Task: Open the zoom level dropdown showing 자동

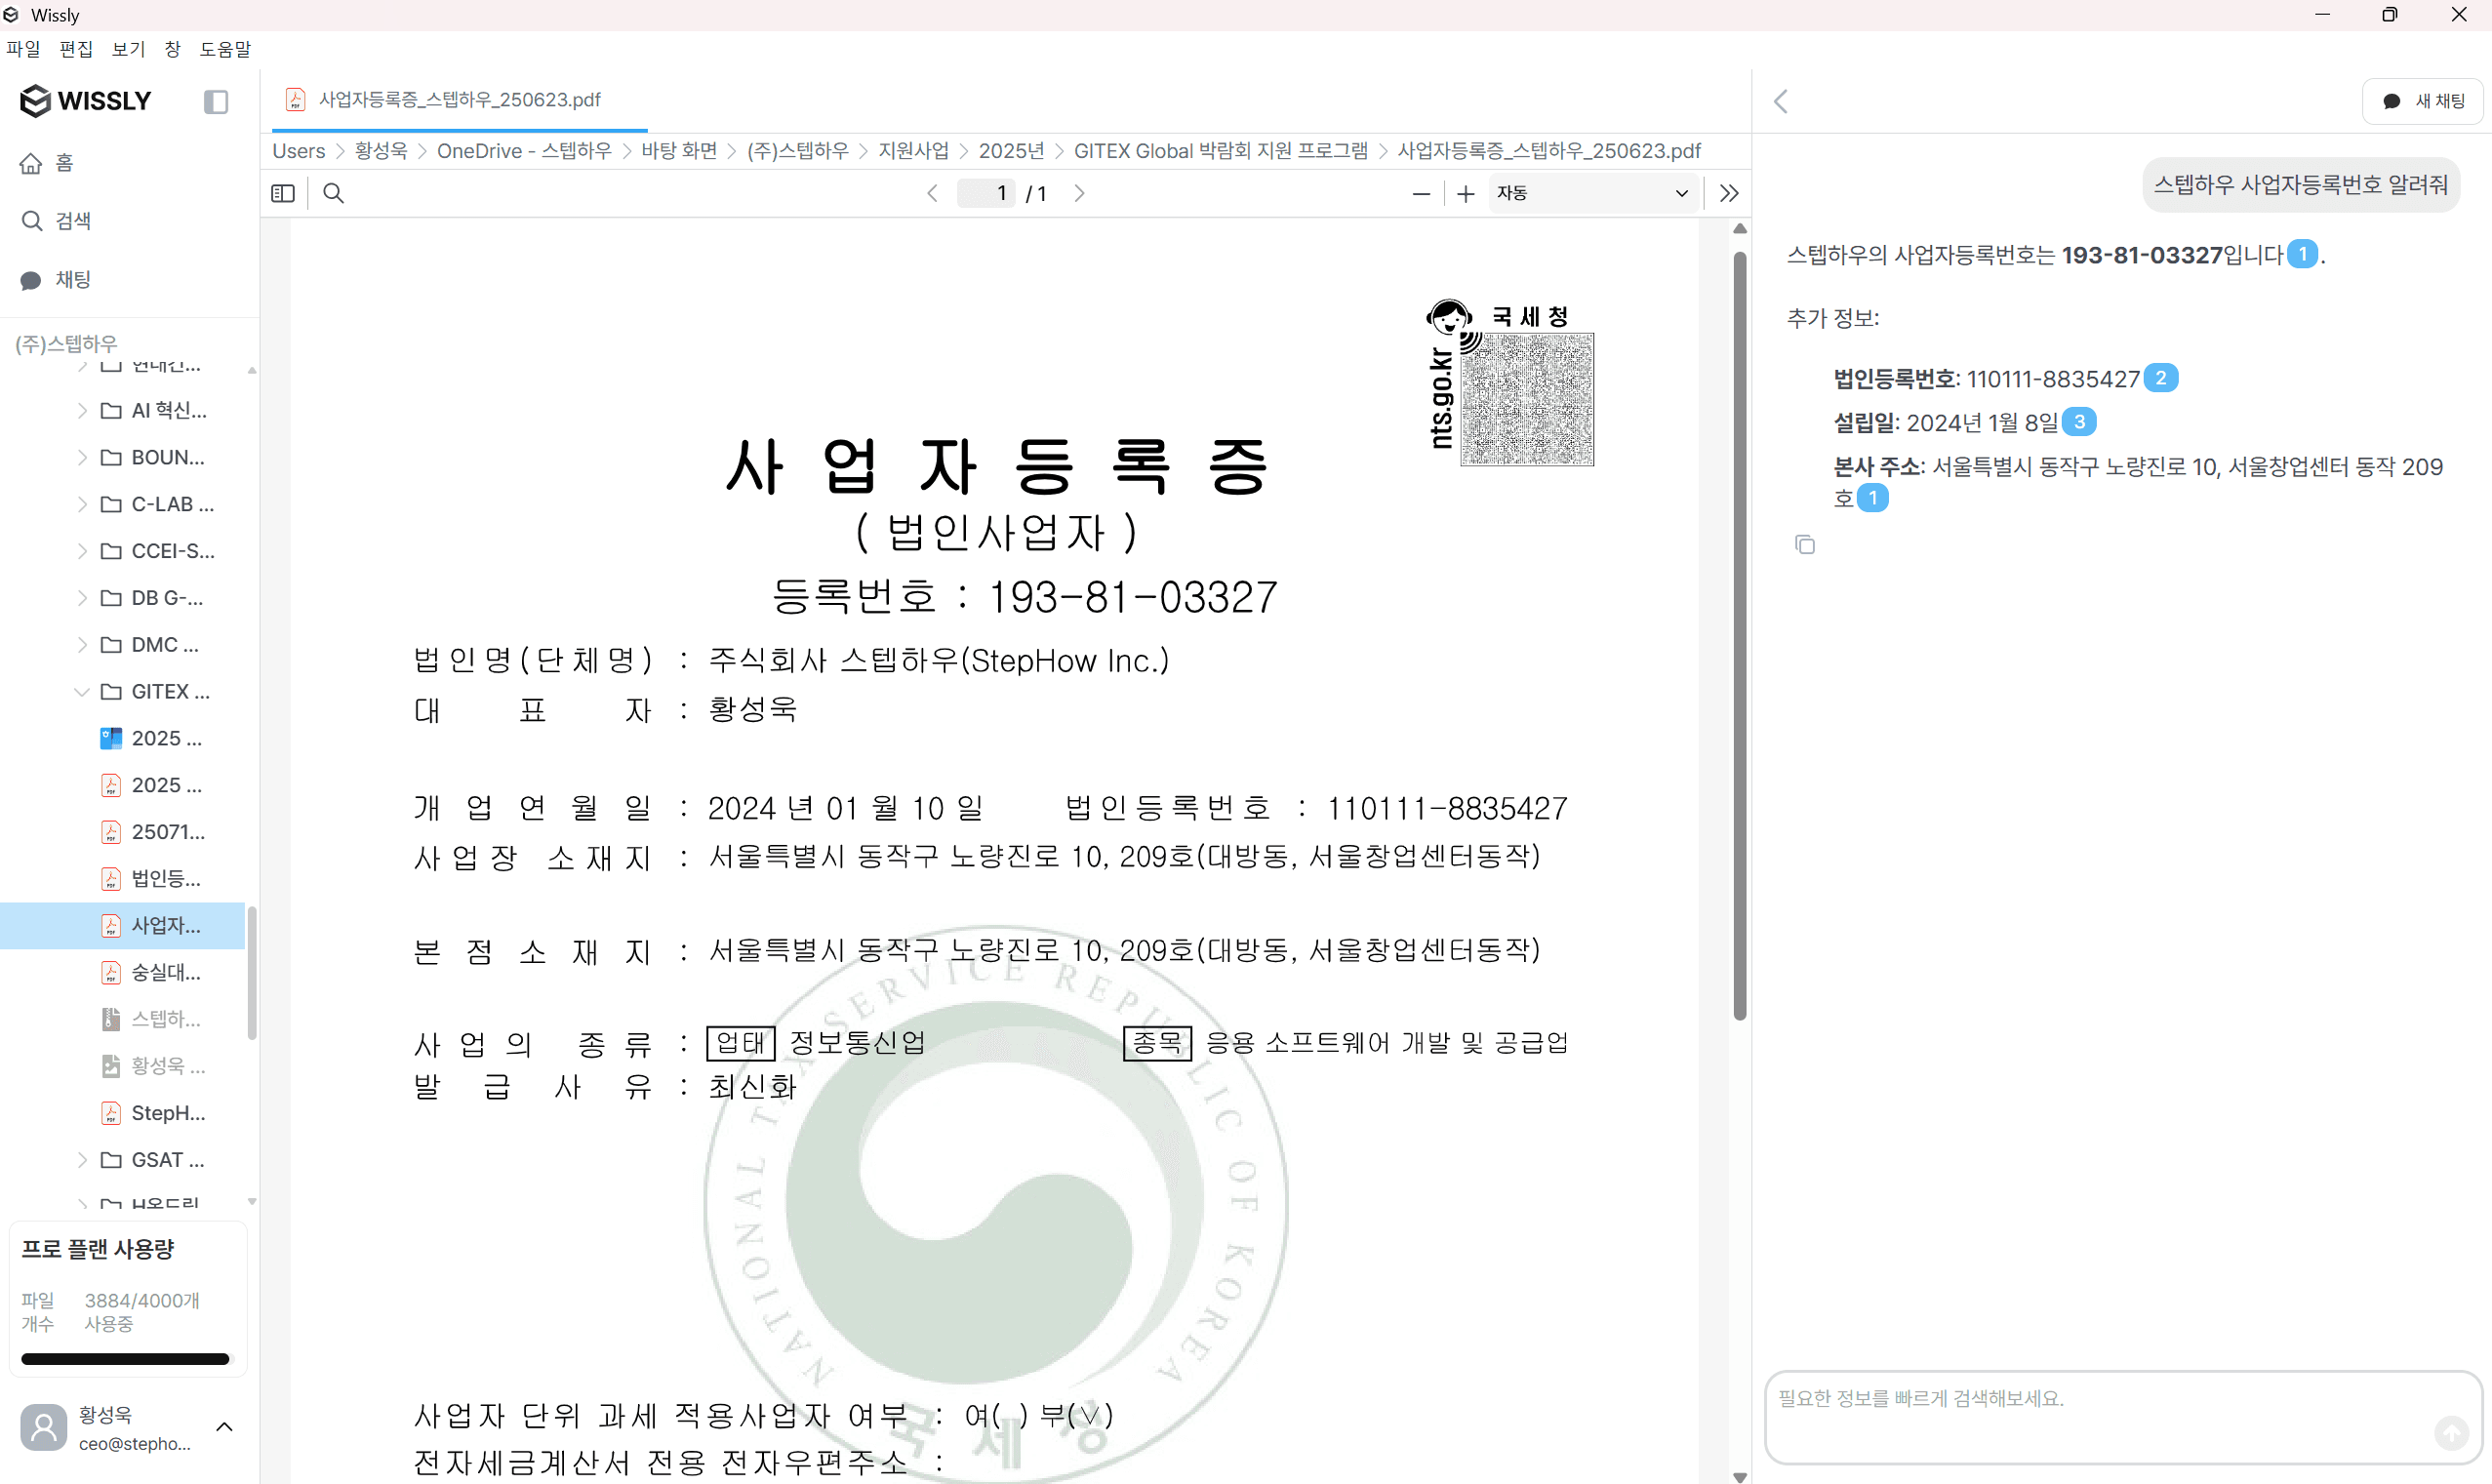Action: click(x=1592, y=193)
